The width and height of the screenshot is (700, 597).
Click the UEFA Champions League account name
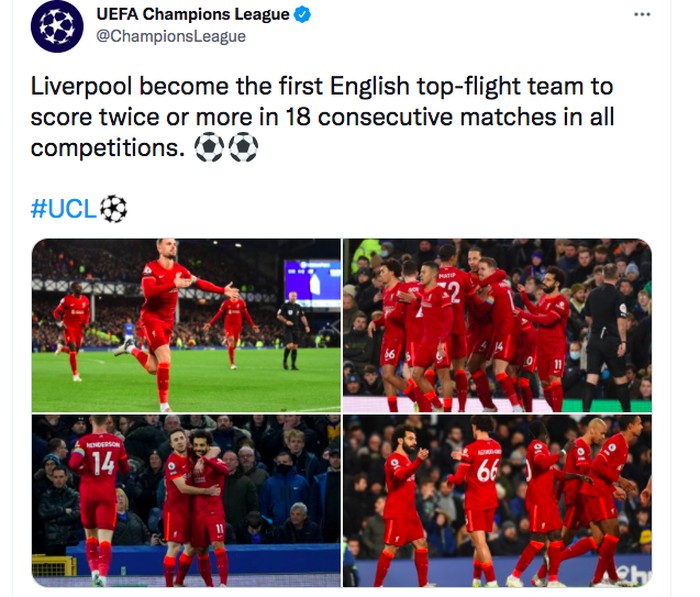[193, 14]
